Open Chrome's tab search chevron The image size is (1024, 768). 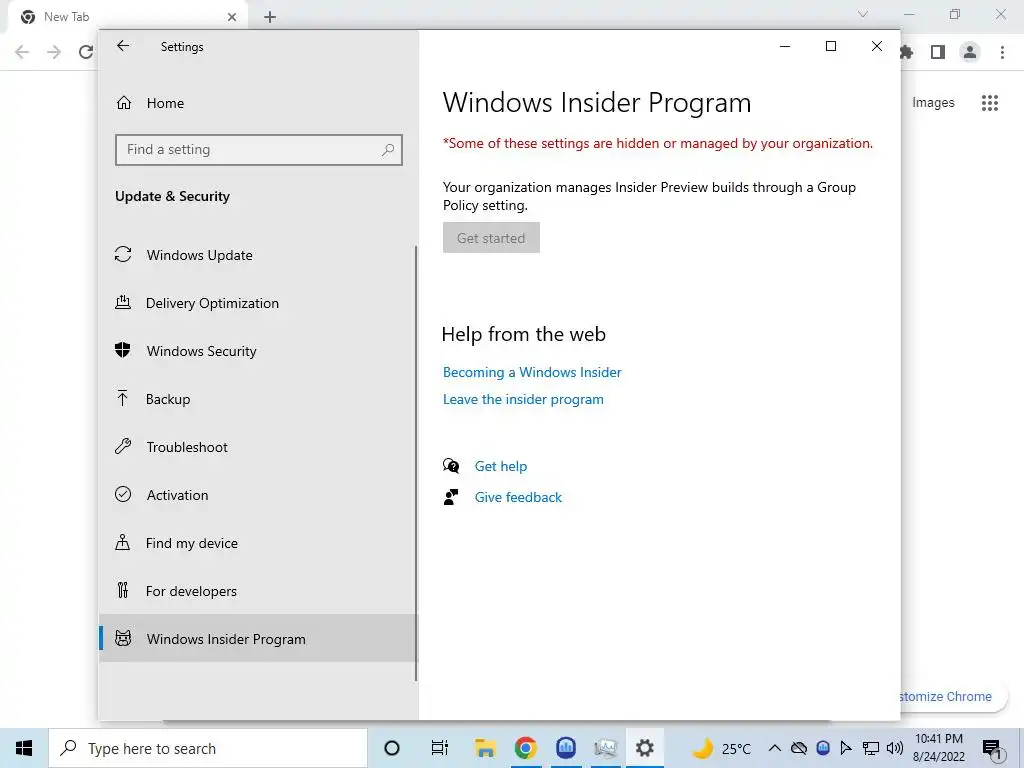click(863, 14)
